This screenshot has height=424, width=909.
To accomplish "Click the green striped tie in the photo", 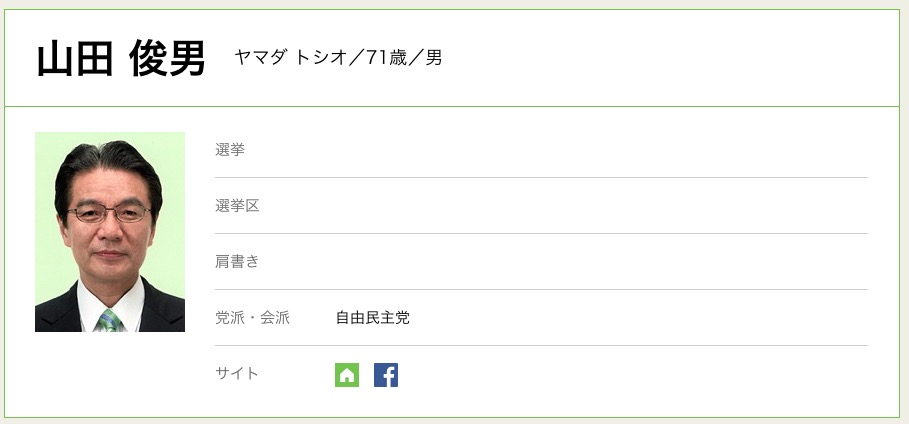I will 110,320.
